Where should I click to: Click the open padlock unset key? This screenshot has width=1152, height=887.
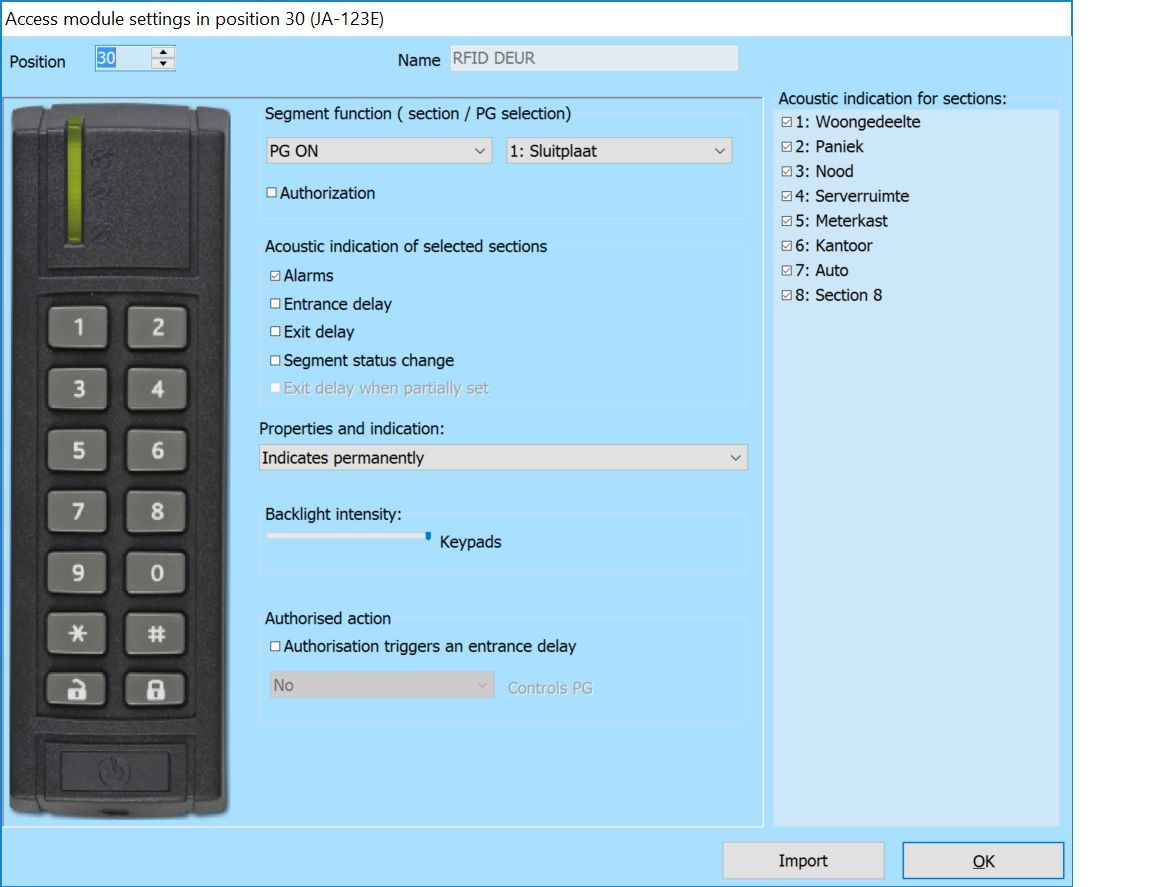76,689
